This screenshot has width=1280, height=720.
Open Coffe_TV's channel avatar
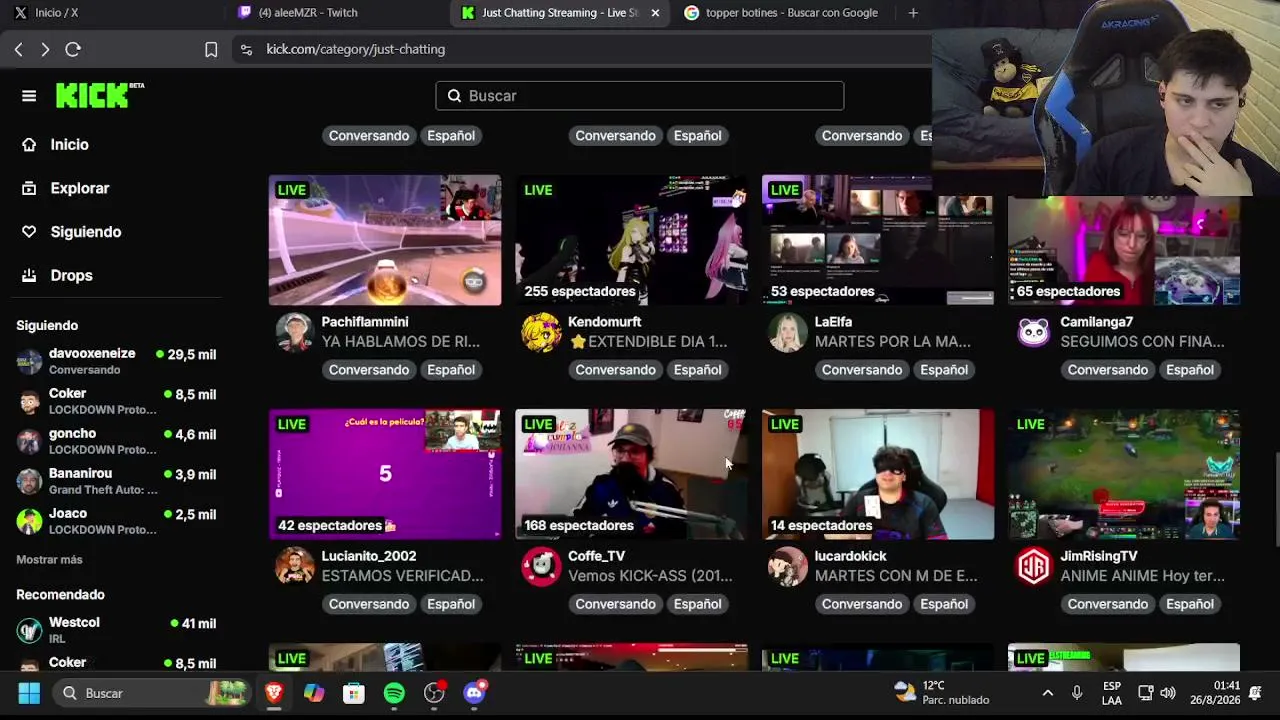(541, 567)
